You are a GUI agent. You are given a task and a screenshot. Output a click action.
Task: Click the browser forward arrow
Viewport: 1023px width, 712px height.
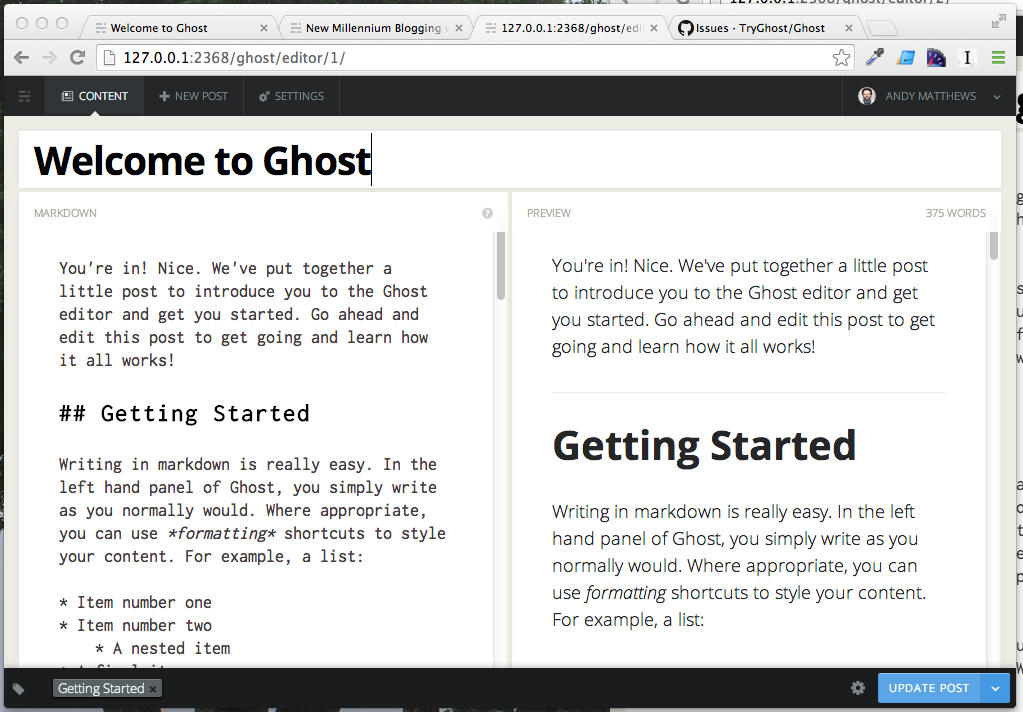tap(49, 57)
